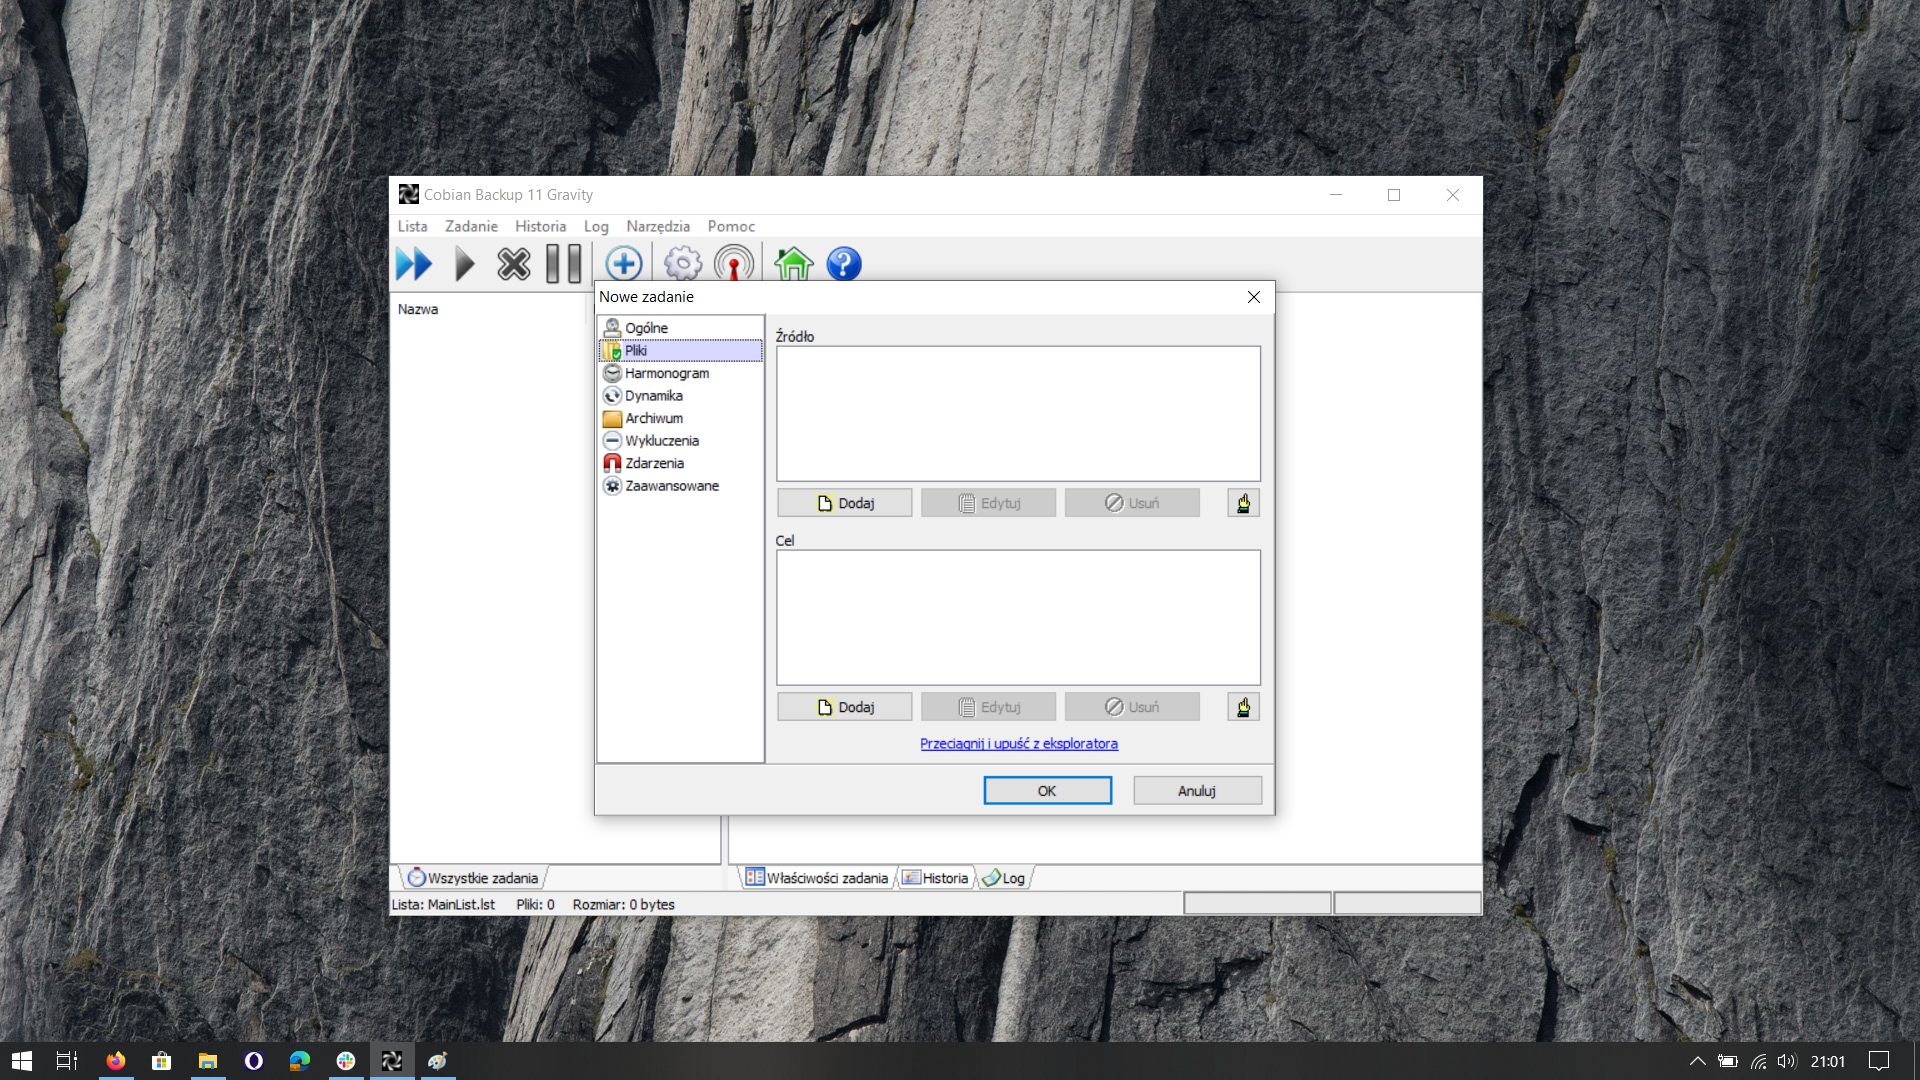
Task: Click the green Home page icon
Action: coord(793,264)
